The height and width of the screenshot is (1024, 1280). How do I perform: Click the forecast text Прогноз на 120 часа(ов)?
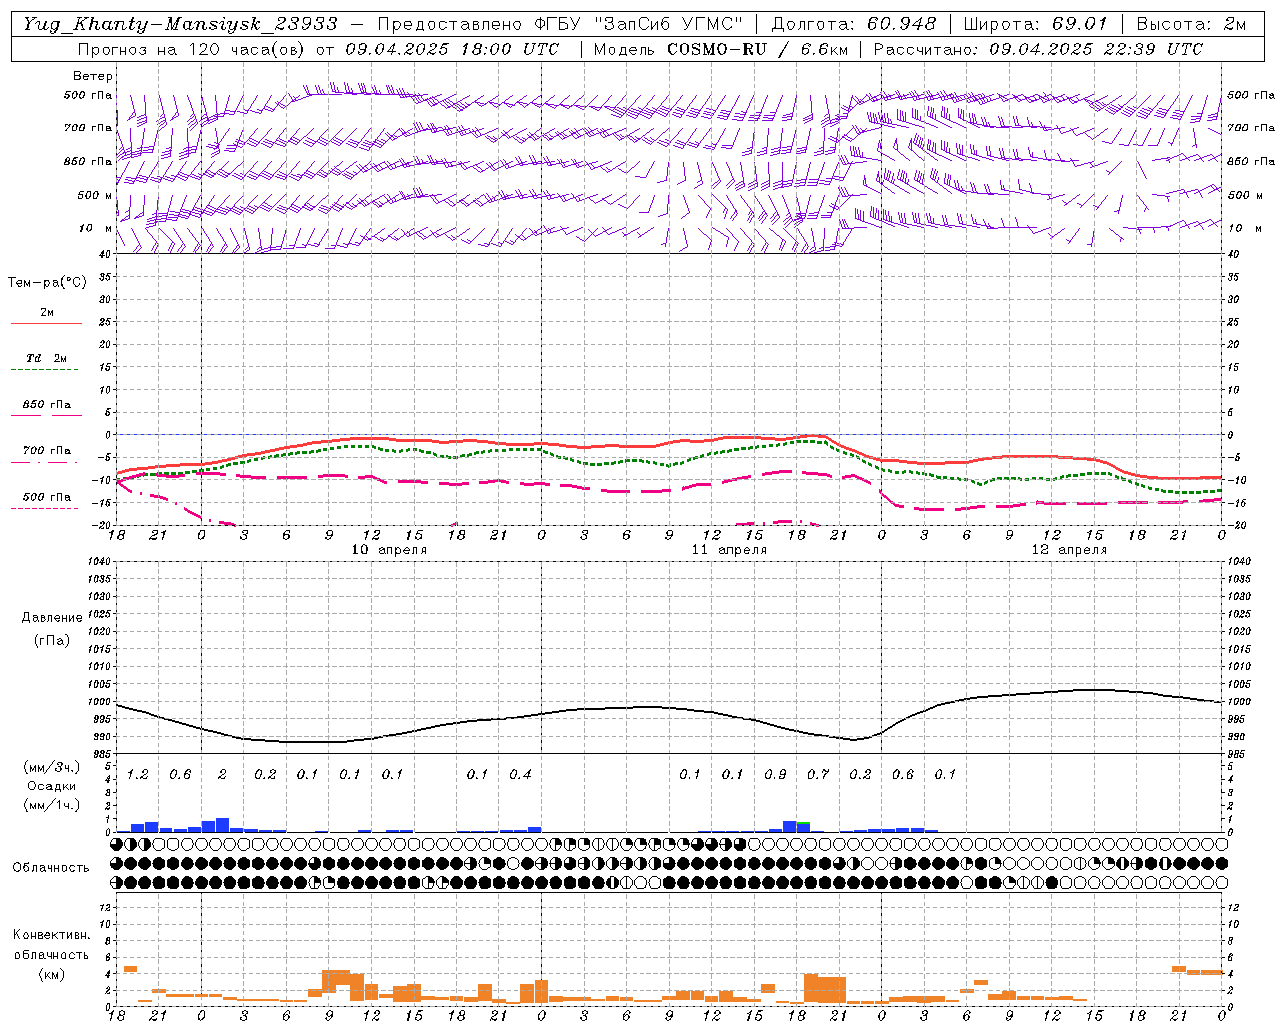tap(192, 49)
